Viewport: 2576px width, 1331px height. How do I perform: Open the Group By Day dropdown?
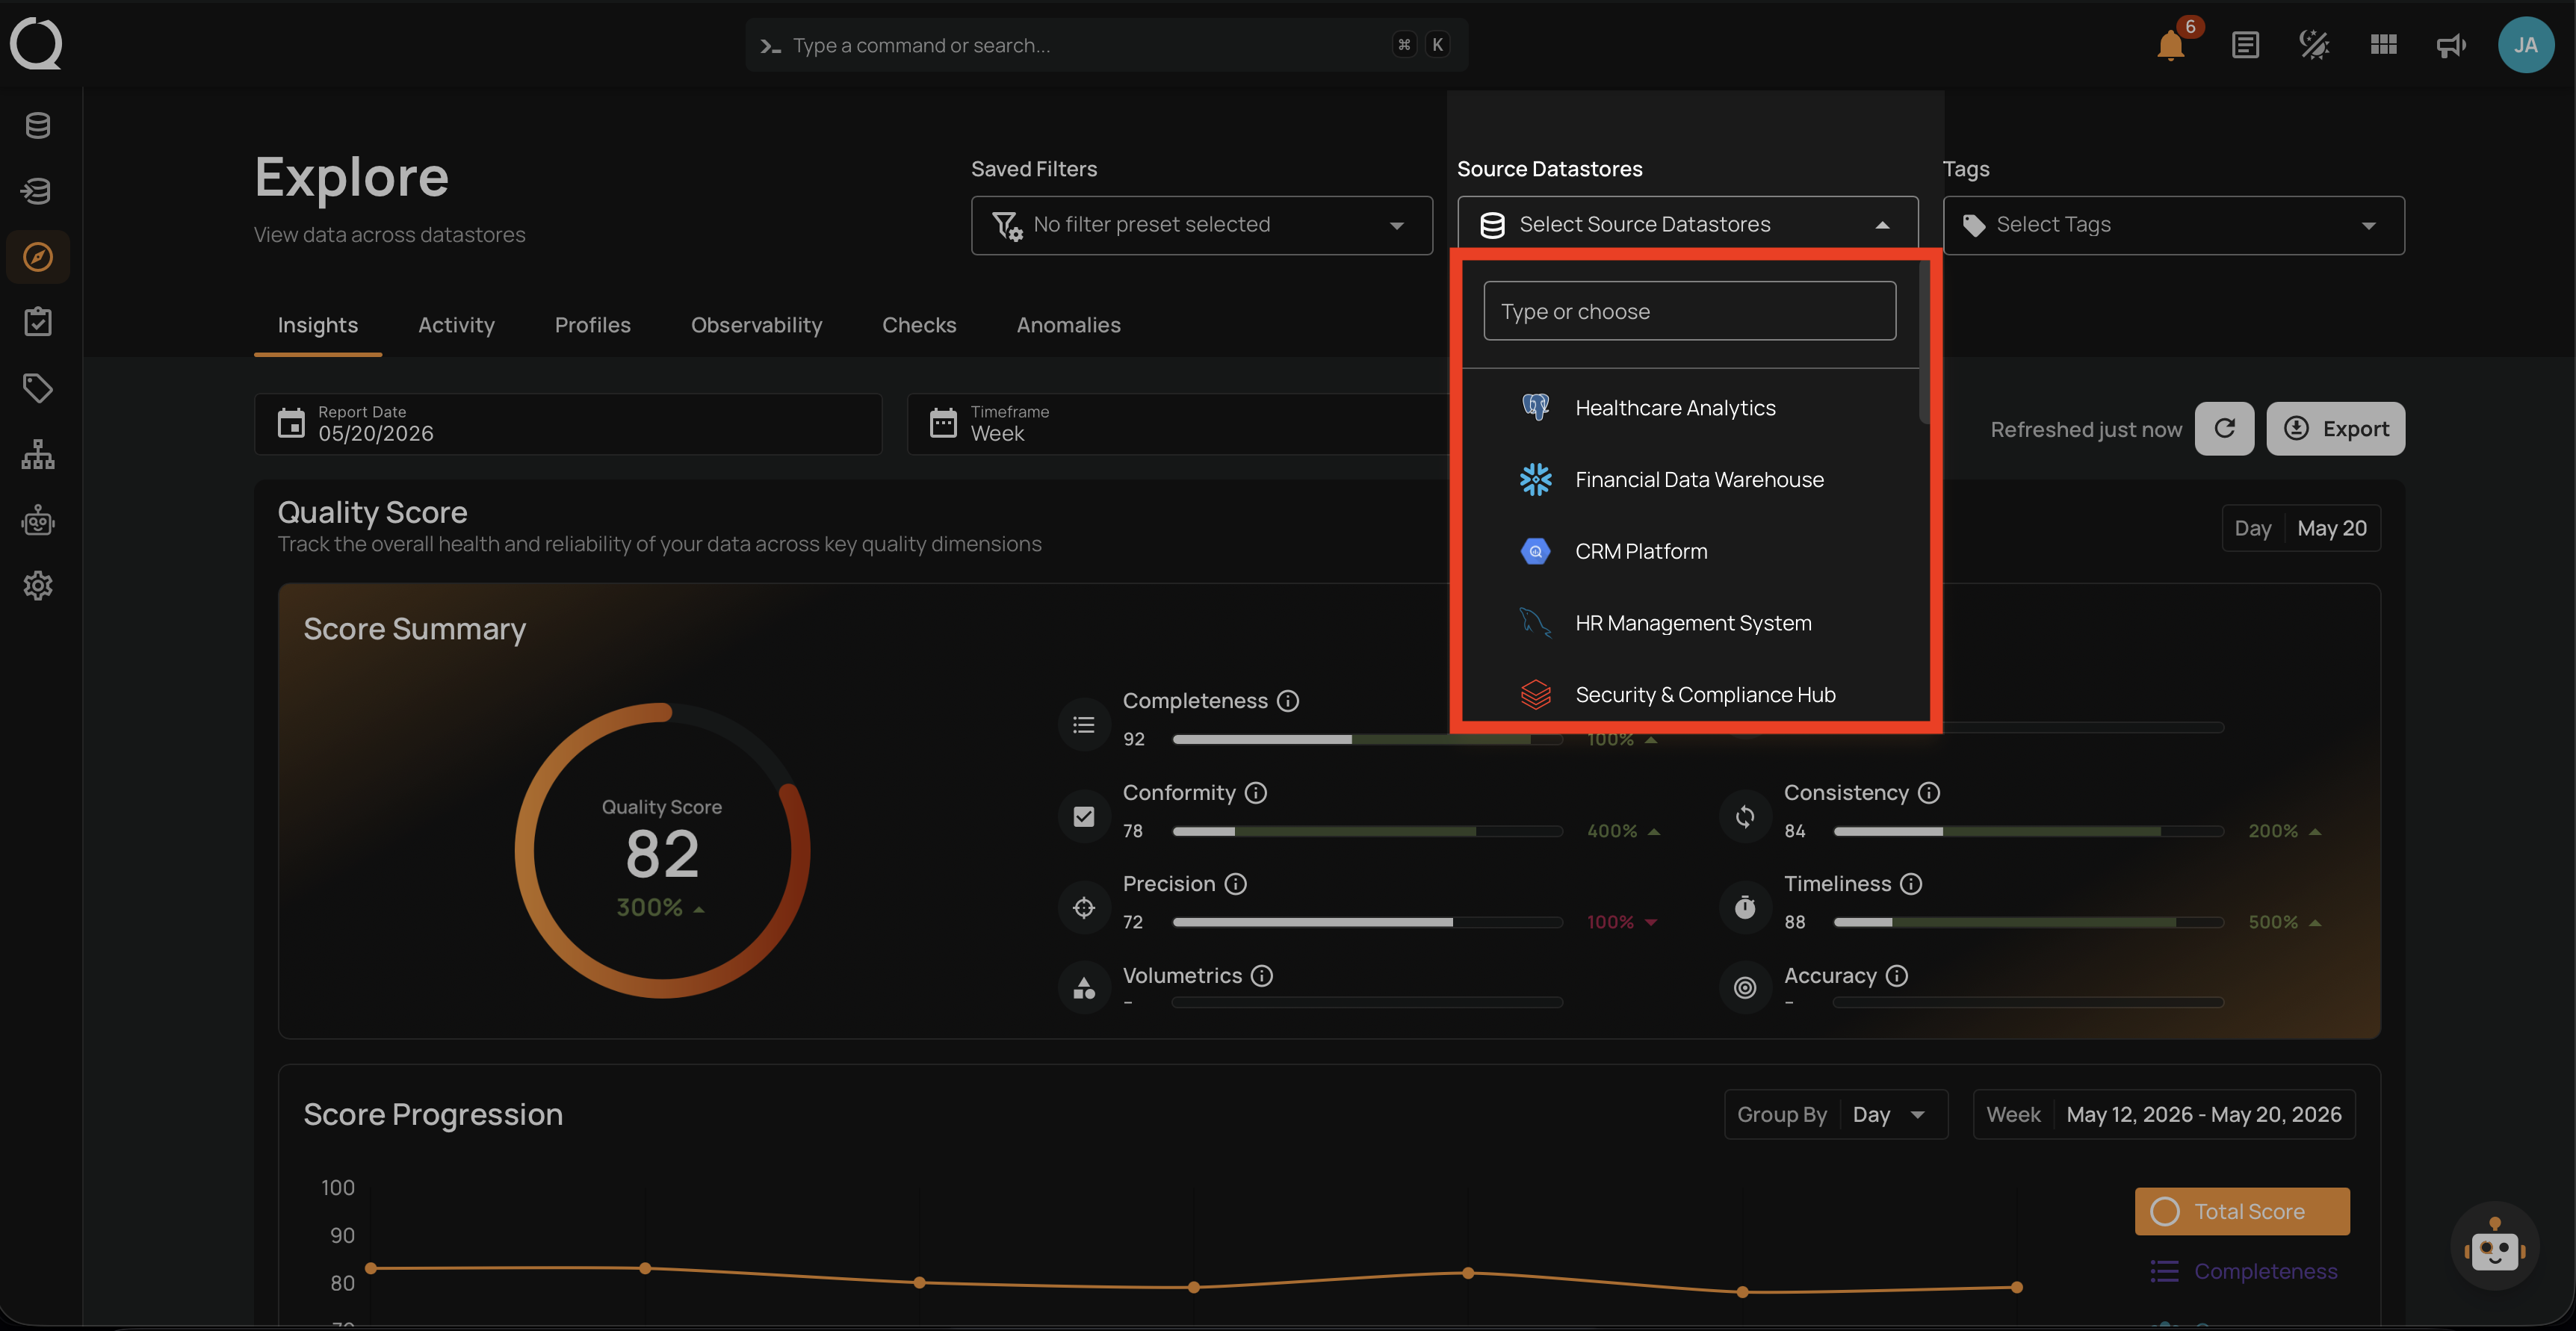pyautogui.click(x=1836, y=1115)
